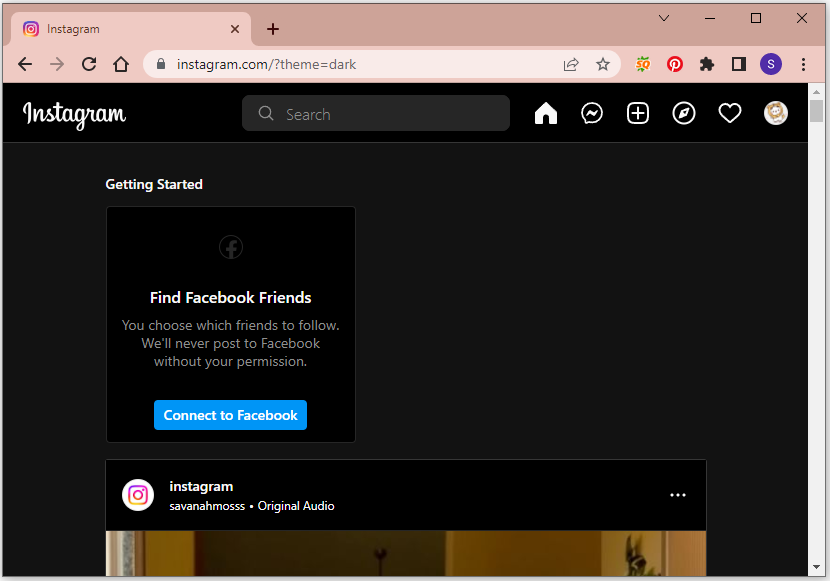Click the scrollbar up arrow

coord(816,92)
